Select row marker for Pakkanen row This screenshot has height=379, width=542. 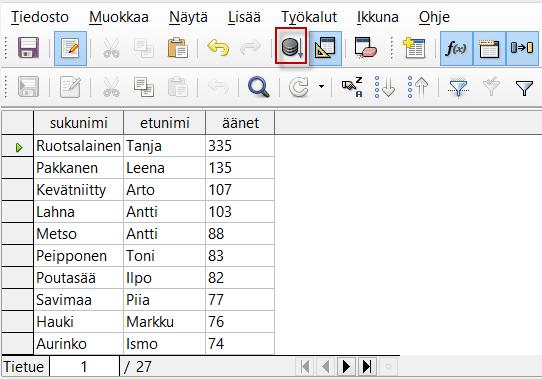(18, 168)
